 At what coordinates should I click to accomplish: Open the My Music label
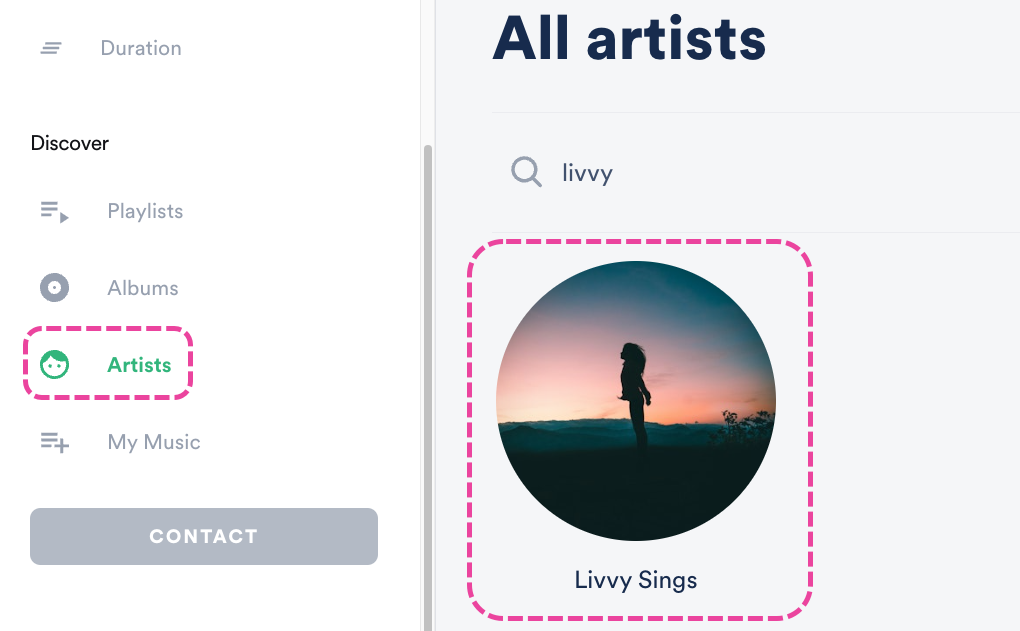(154, 442)
